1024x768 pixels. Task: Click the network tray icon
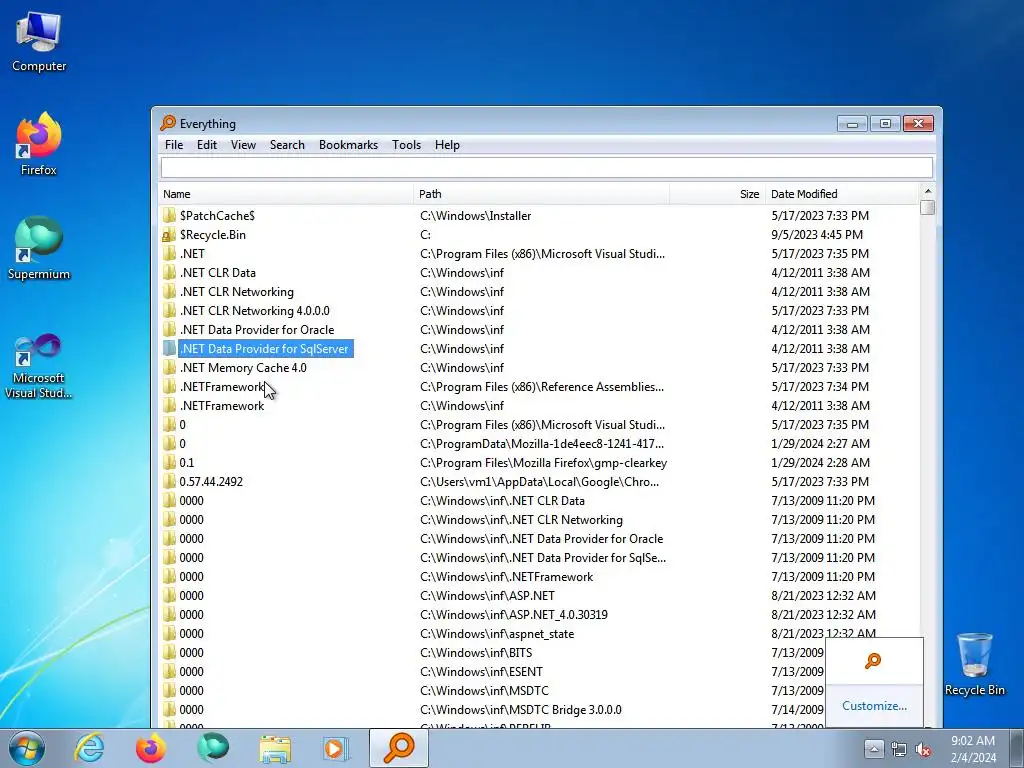[x=899, y=749]
